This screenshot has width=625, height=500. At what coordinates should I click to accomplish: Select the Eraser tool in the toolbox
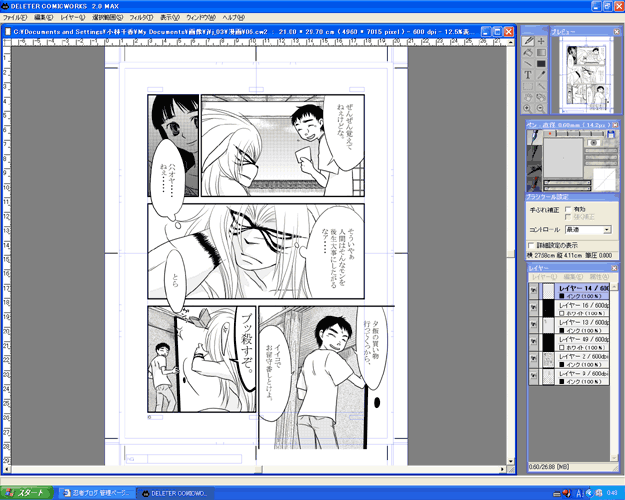click(x=528, y=52)
